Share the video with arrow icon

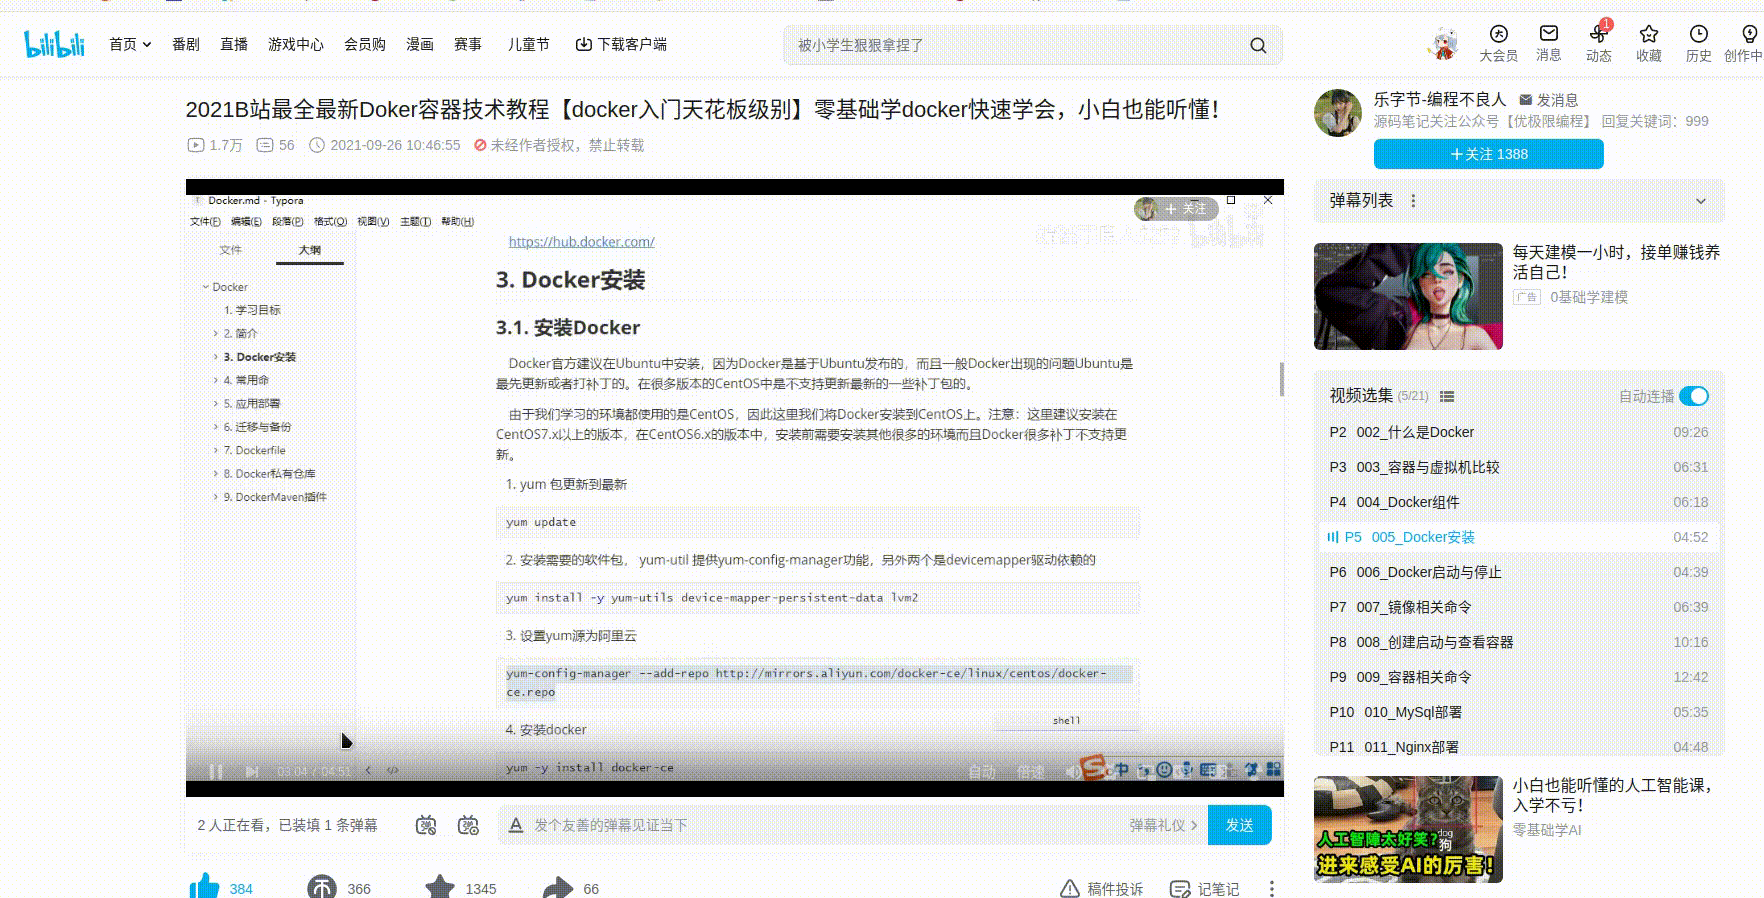coord(558,887)
